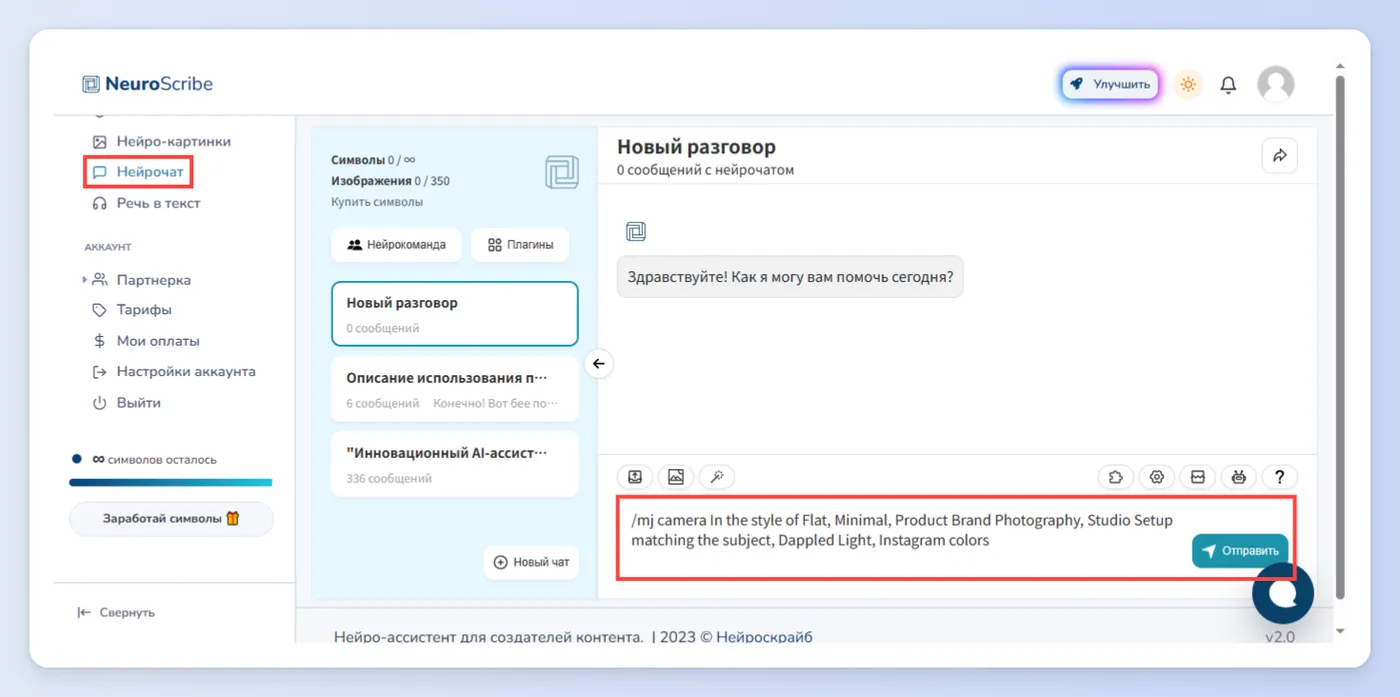Click the magic wand icon
This screenshot has height=697, width=1400.
pyautogui.click(x=717, y=477)
